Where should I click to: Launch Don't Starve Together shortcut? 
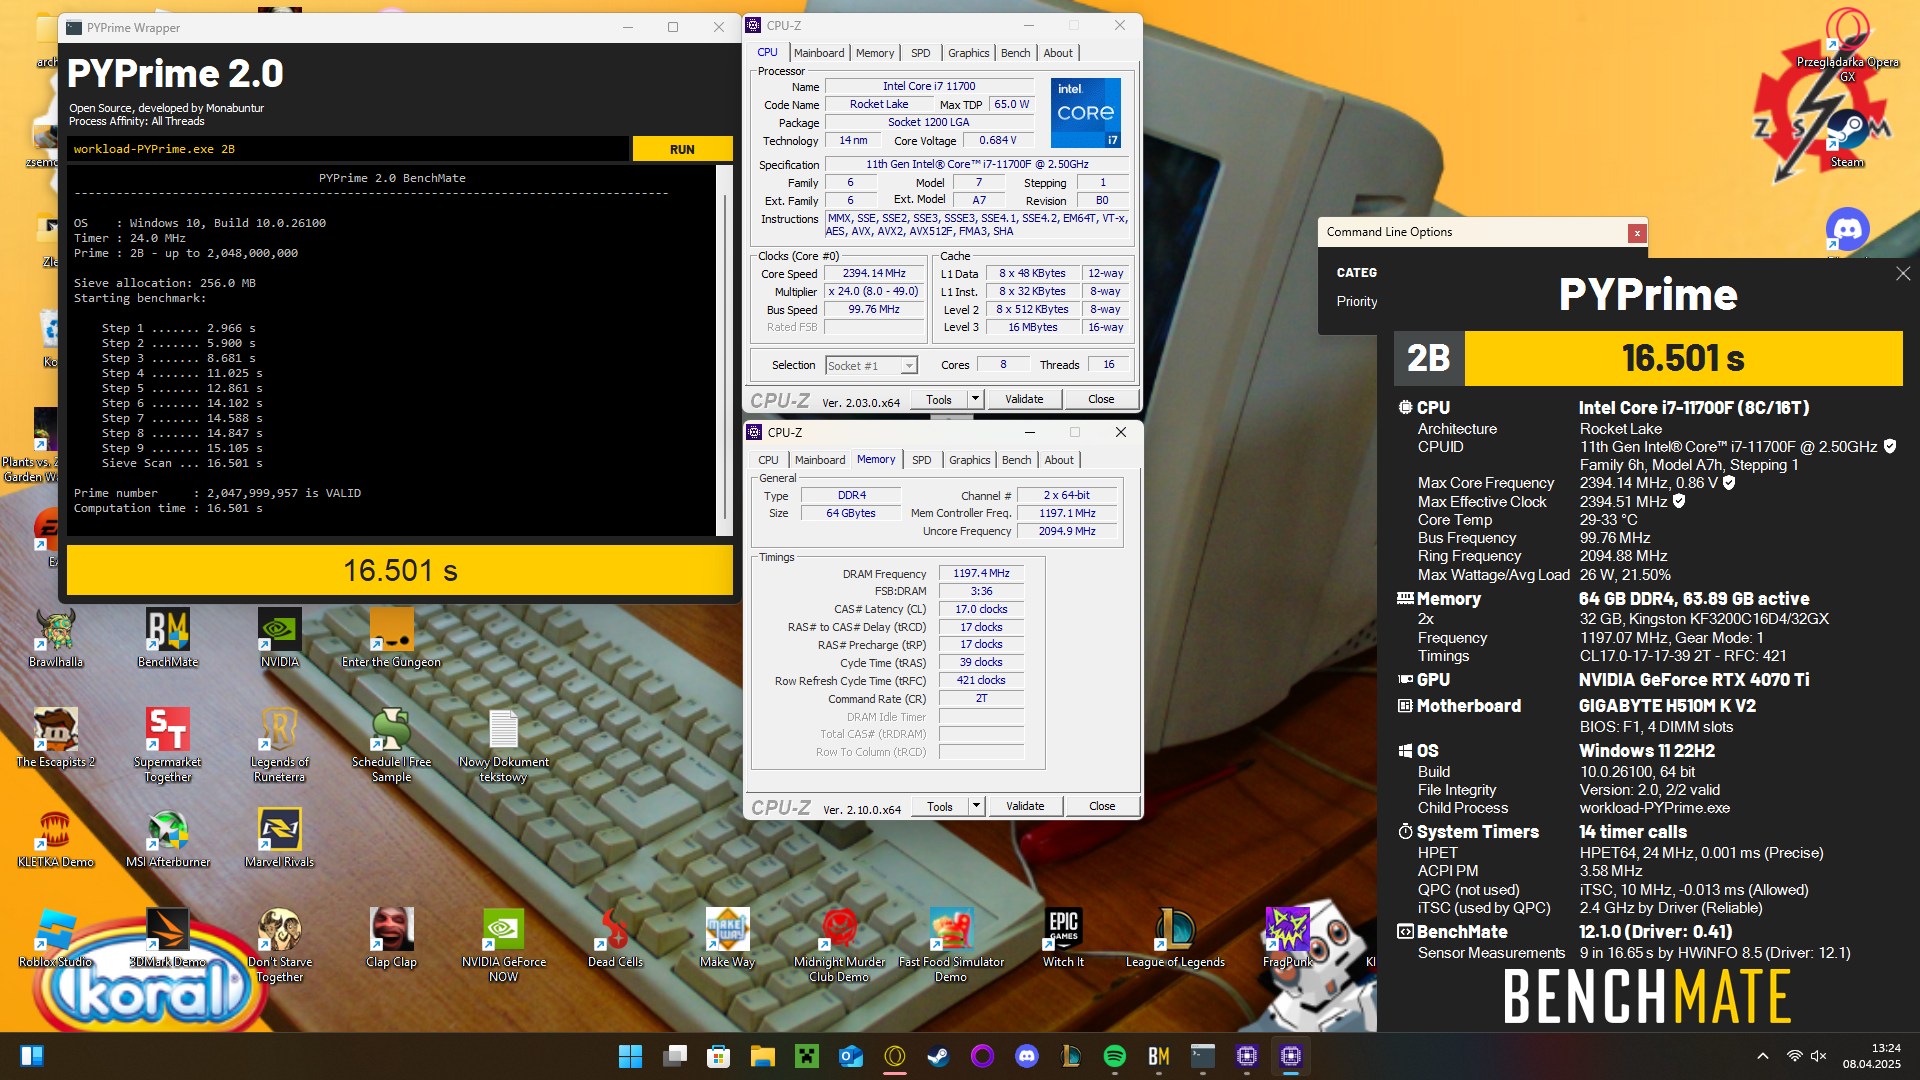click(280, 945)
